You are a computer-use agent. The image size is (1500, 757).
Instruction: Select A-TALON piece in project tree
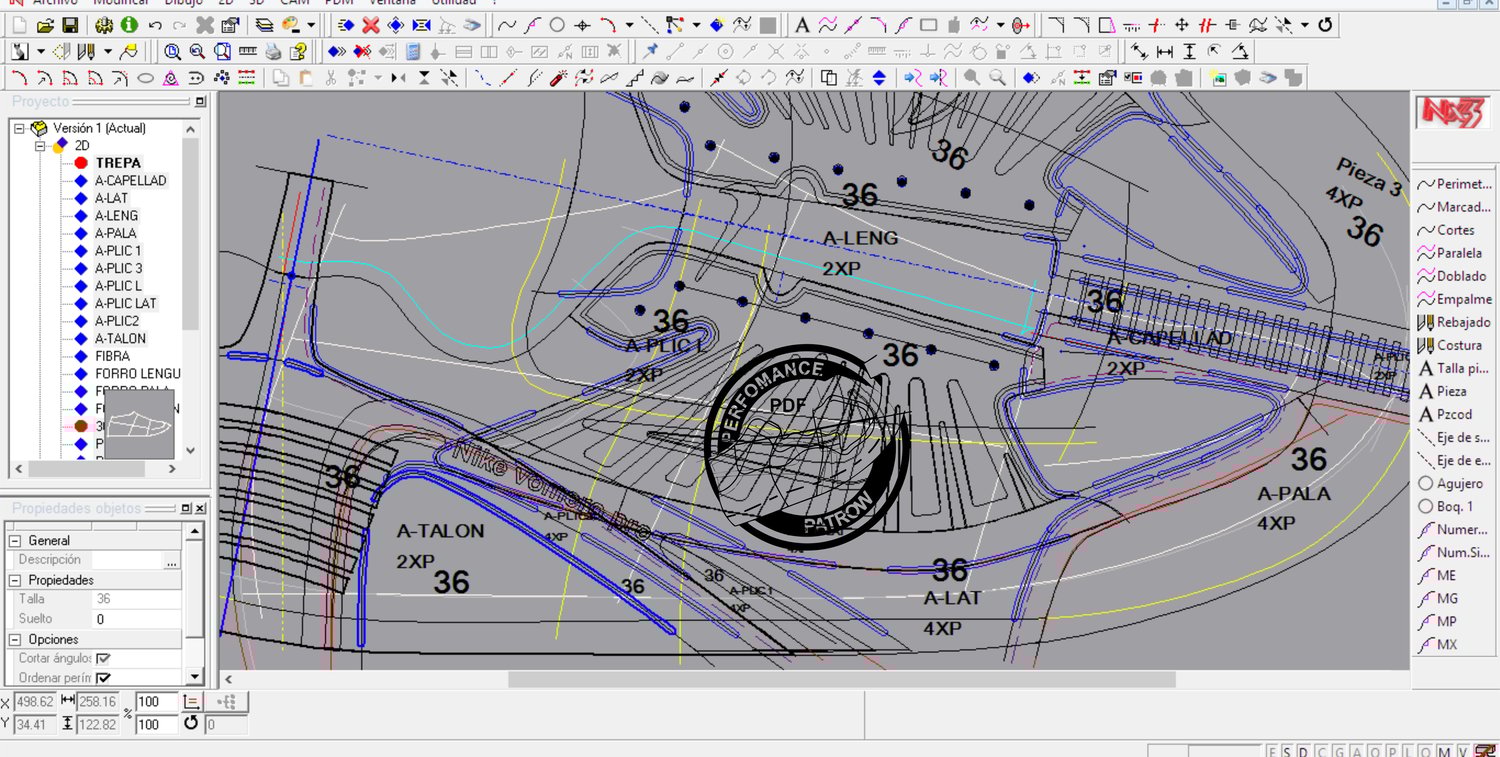point(120,339)
